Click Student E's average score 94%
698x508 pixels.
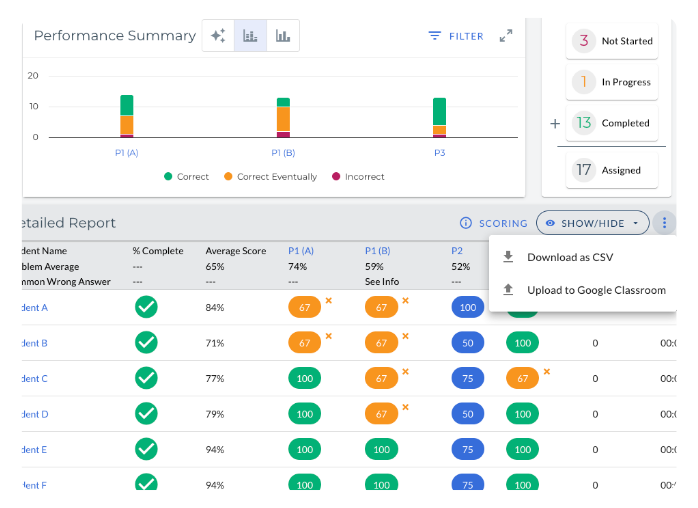click(215, 450)
